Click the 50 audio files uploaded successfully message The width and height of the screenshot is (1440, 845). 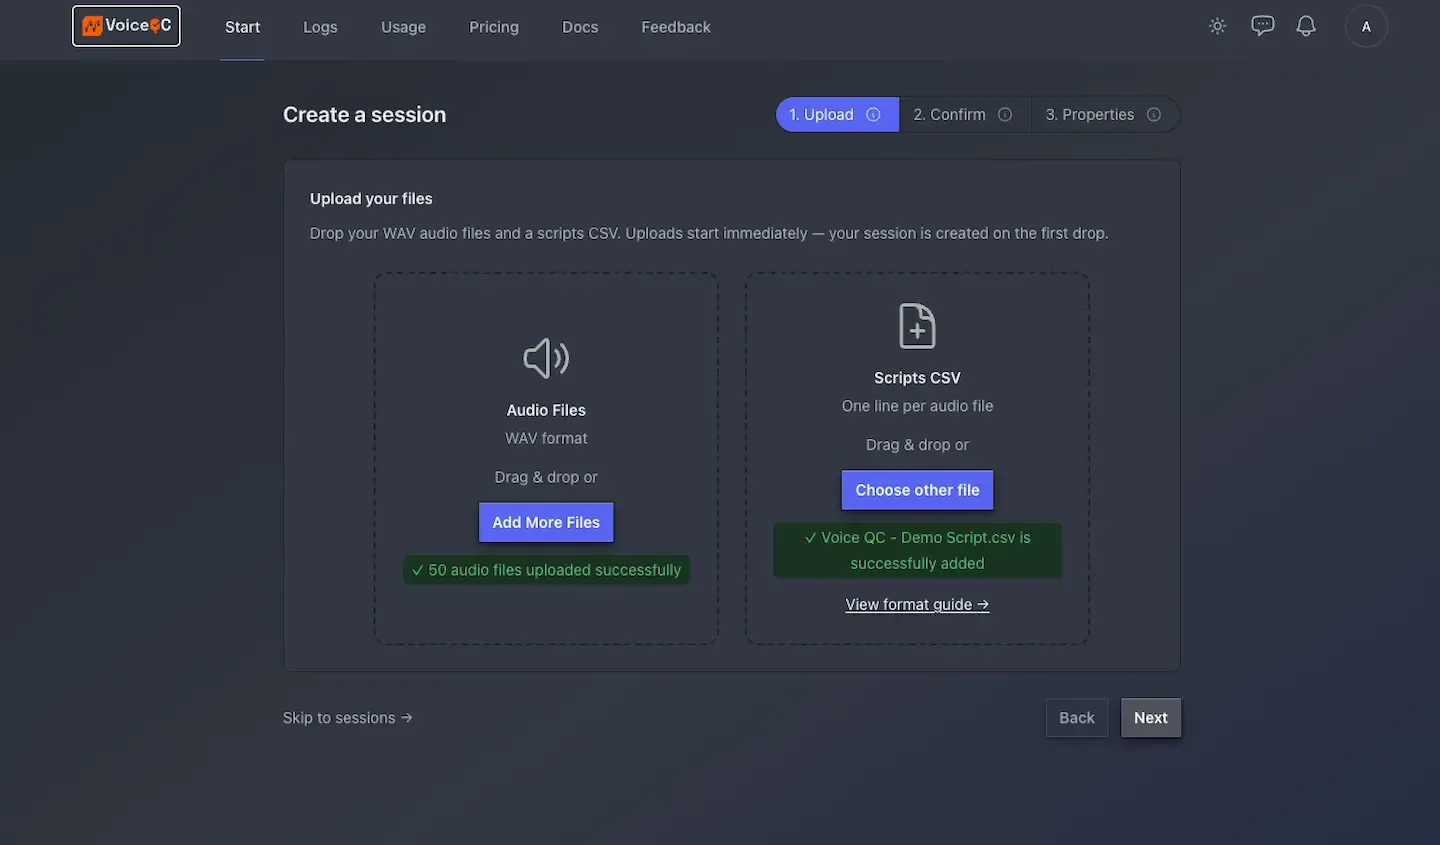pos(546,570)
